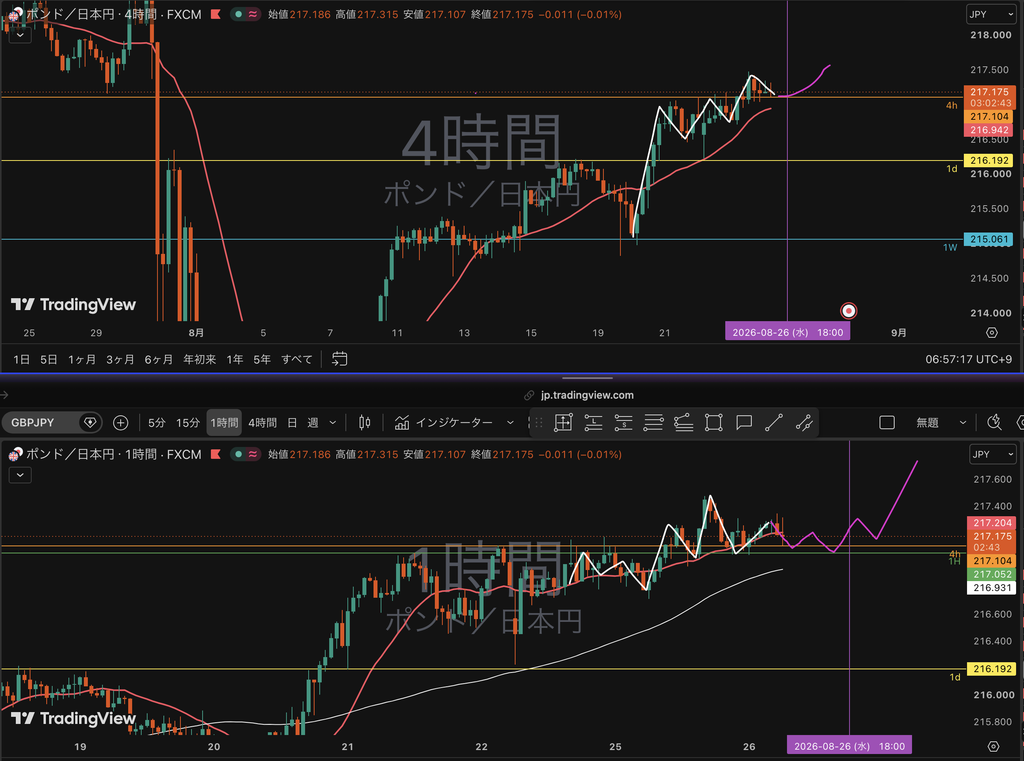Set range to 1年

tap(234, 359)
